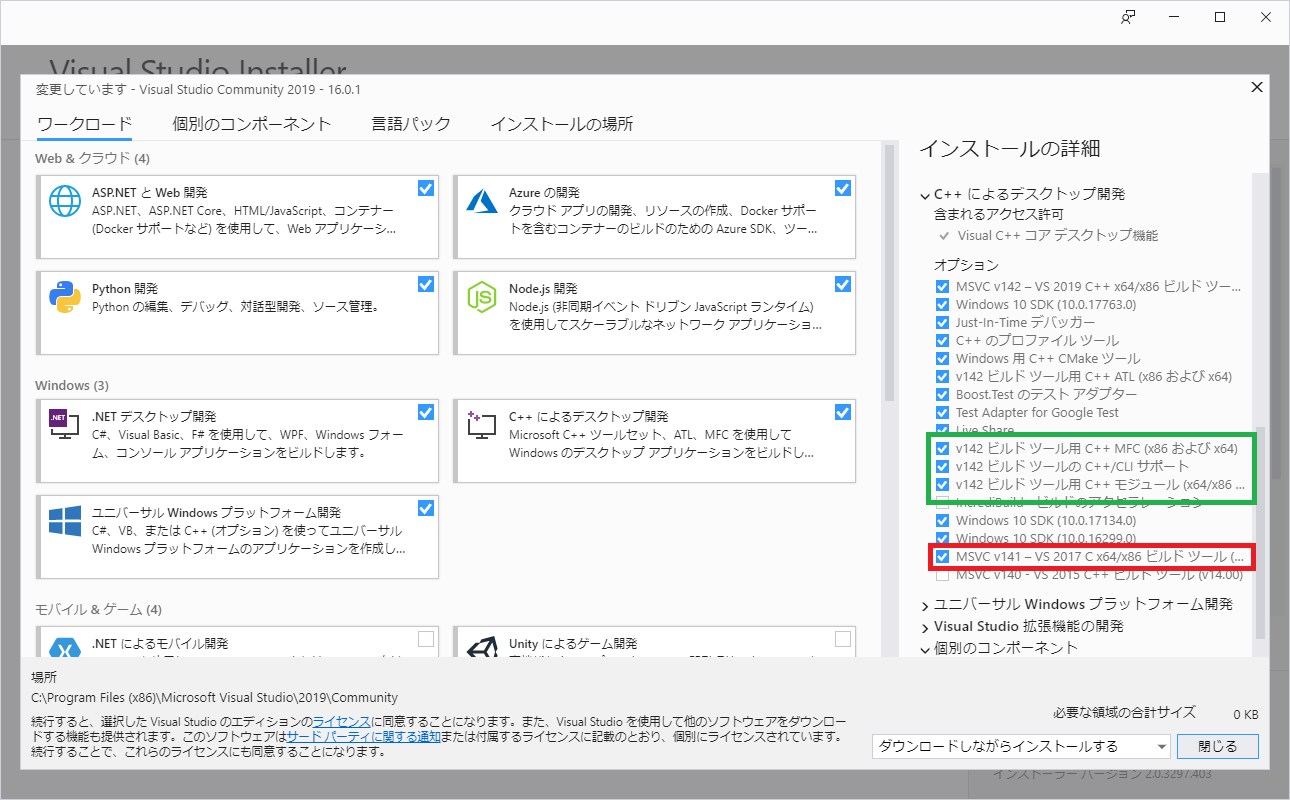
Task: Toggle v142 C++ モジュール checkbox
Action: click(x=942, y=484)
